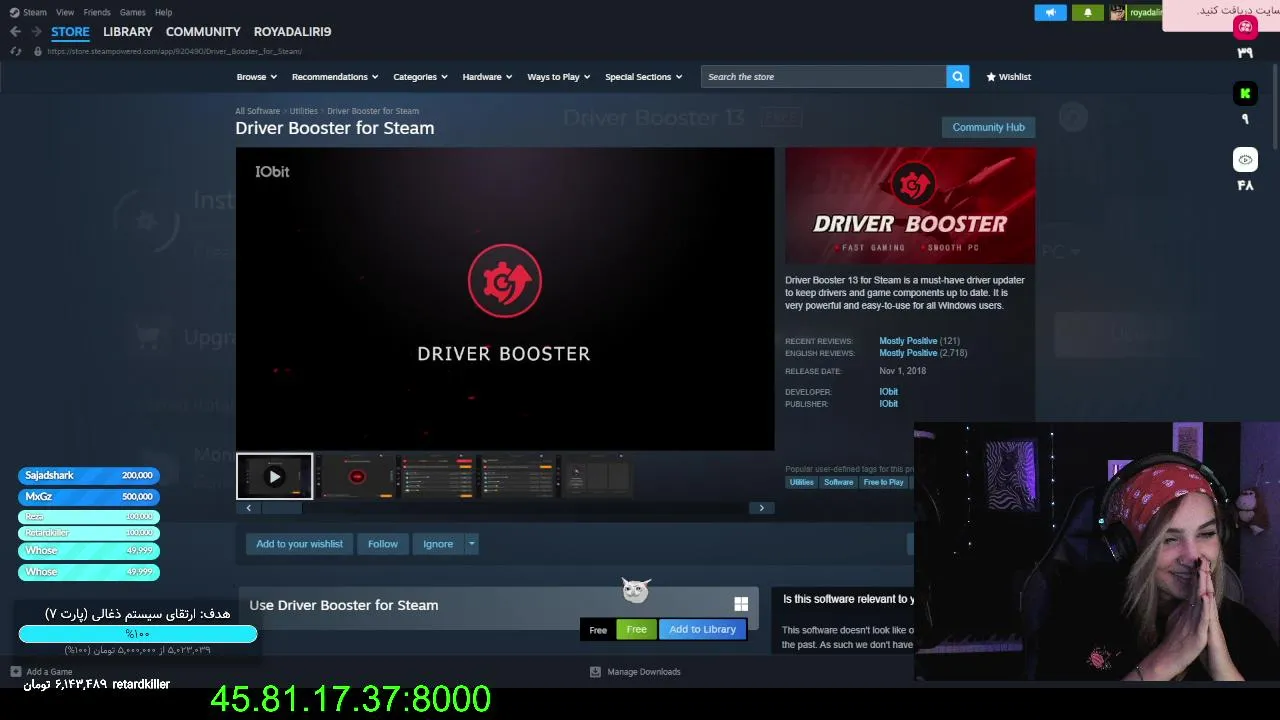Open the Hardware dropdown
Image resolution: width=1280 pixels, height=720 pixels.
(487, 77)
